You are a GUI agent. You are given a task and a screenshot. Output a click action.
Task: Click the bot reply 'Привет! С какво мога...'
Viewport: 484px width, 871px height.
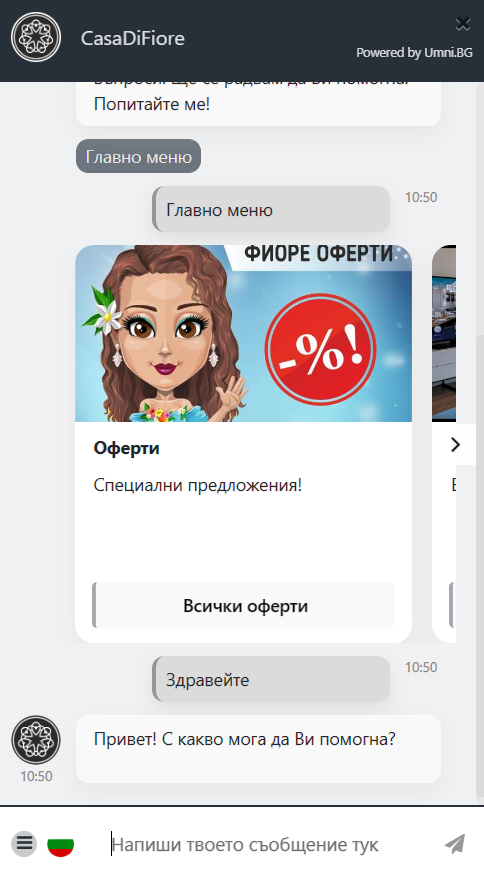click(258, 749)
